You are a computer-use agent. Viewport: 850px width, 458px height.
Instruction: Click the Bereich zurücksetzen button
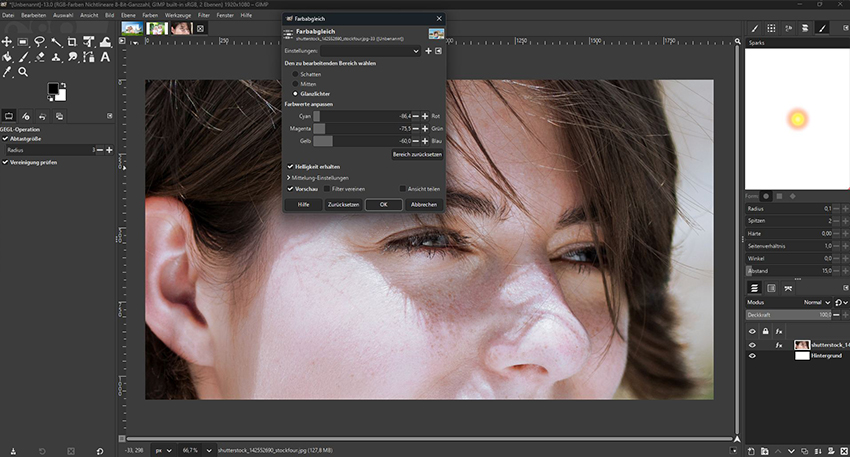pos(417,155)
